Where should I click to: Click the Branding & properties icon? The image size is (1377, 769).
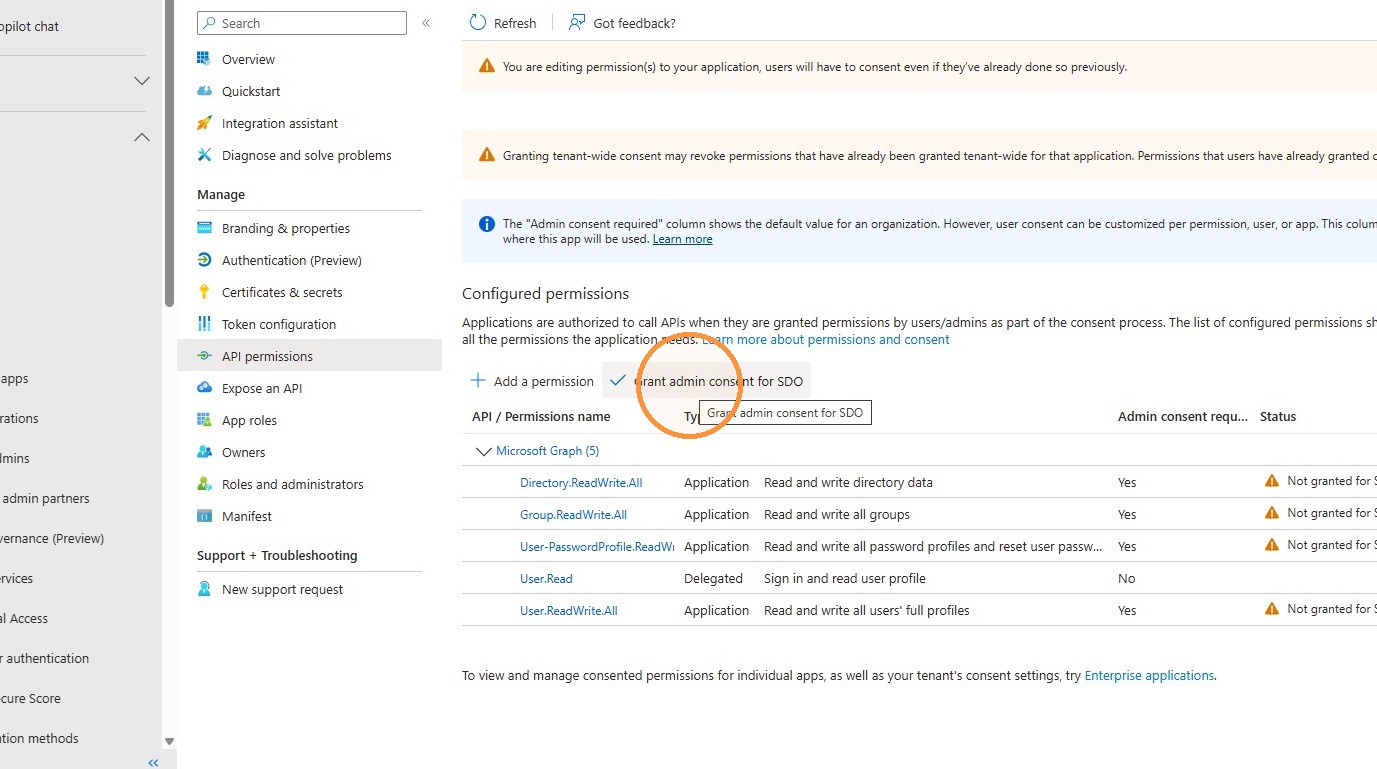205,228
